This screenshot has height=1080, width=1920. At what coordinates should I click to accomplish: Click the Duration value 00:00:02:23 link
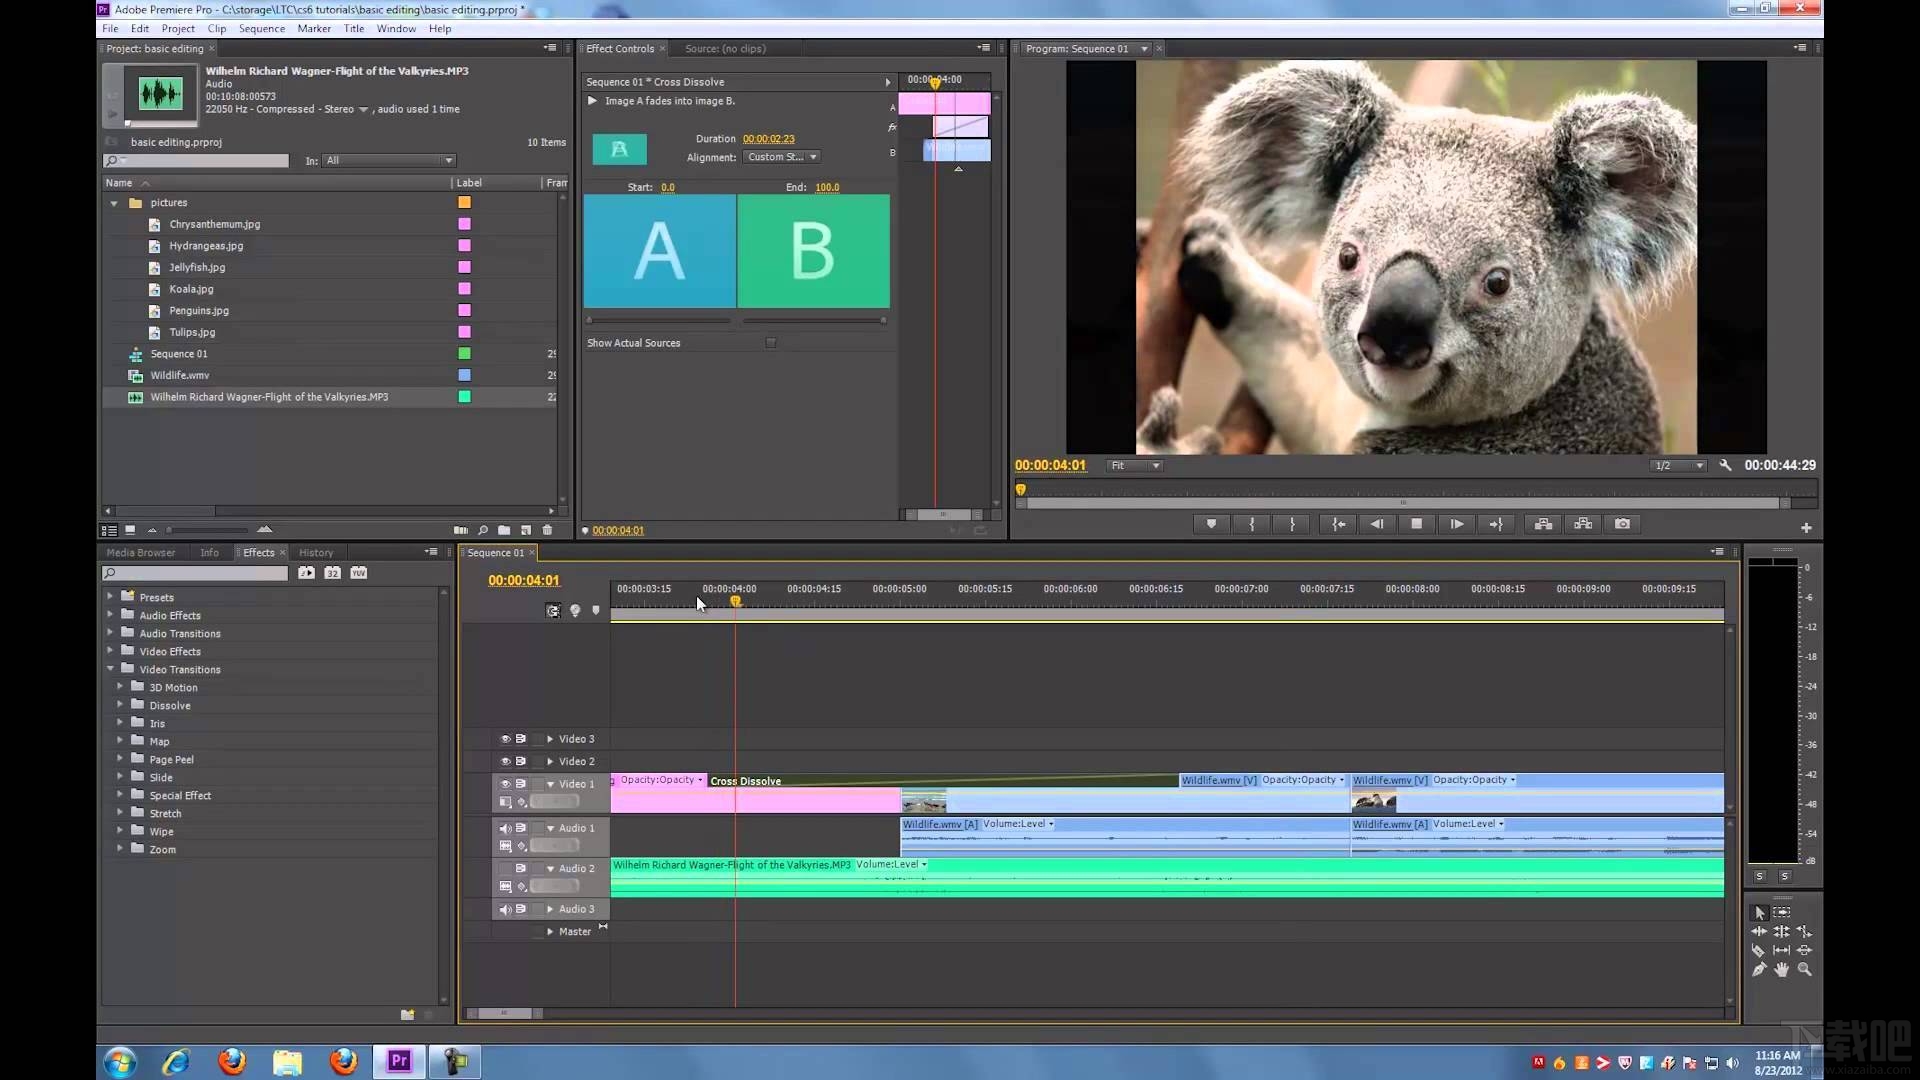767,138
